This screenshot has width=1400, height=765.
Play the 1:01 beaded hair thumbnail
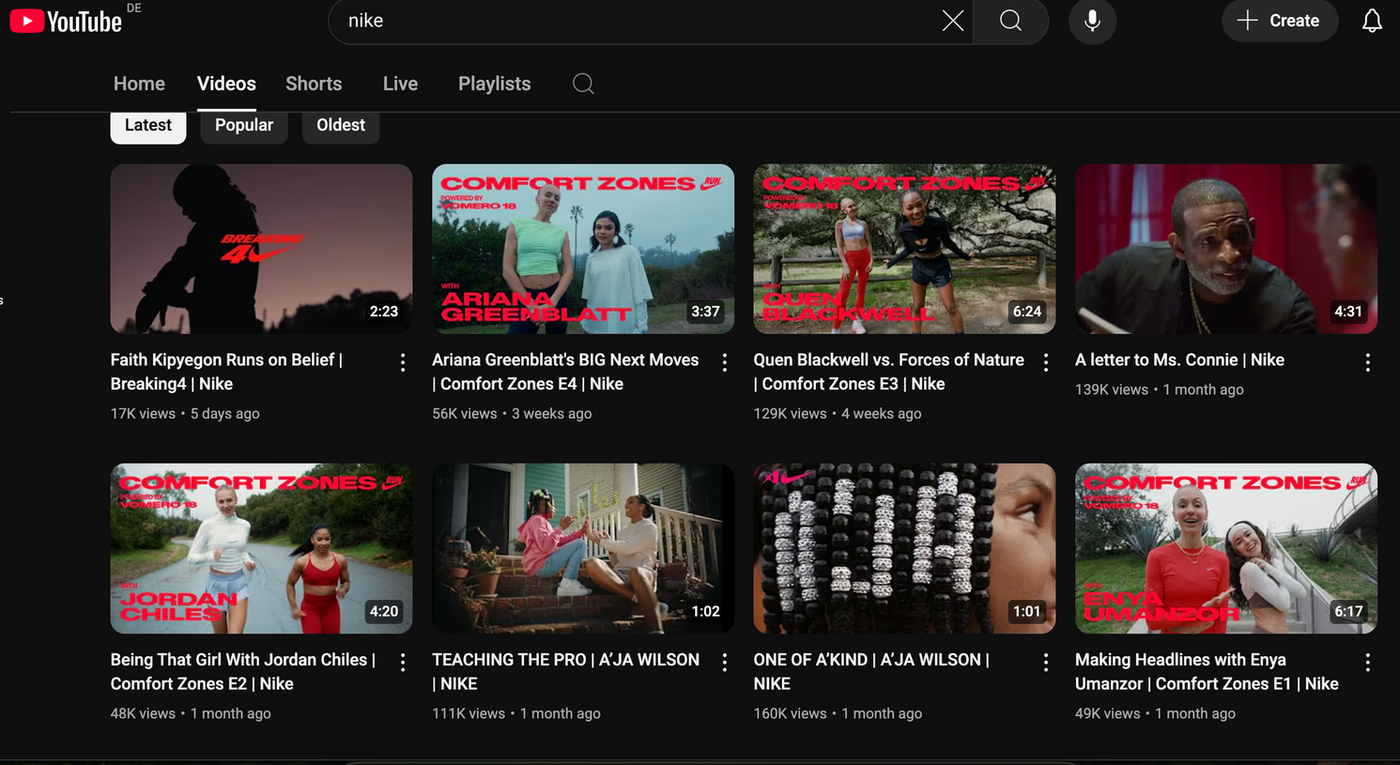(904, 549)
